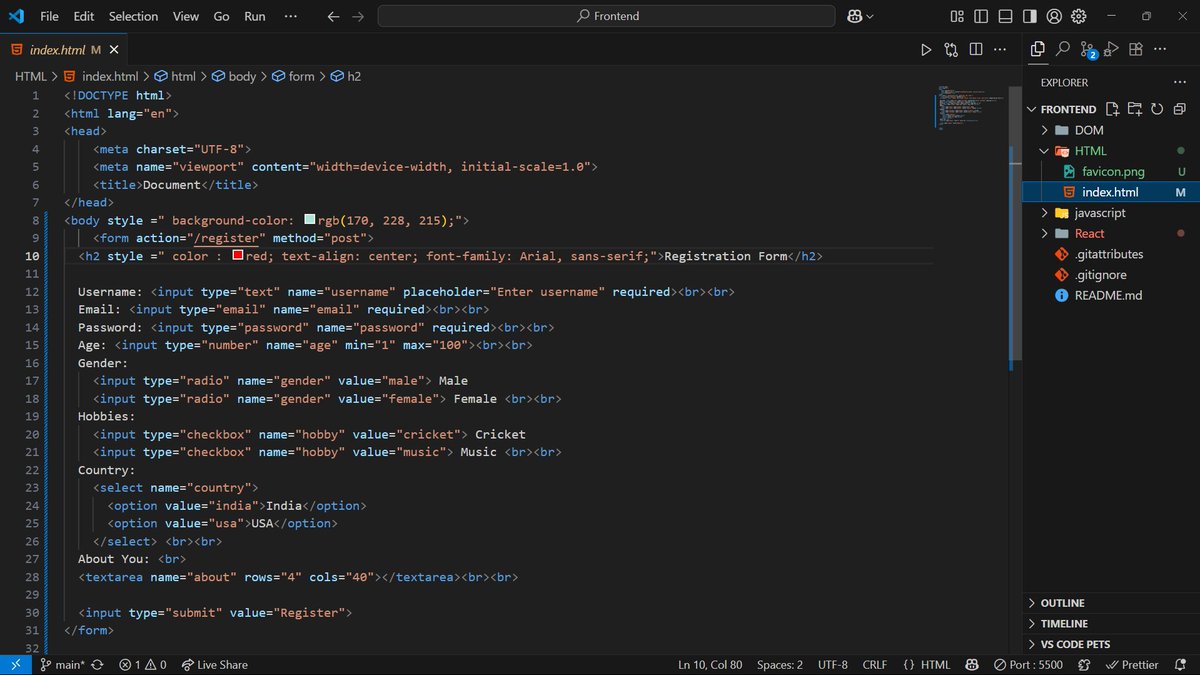Start a Live Share session
The height and width of the screenshot is (675, 1200).
[214, 664]
